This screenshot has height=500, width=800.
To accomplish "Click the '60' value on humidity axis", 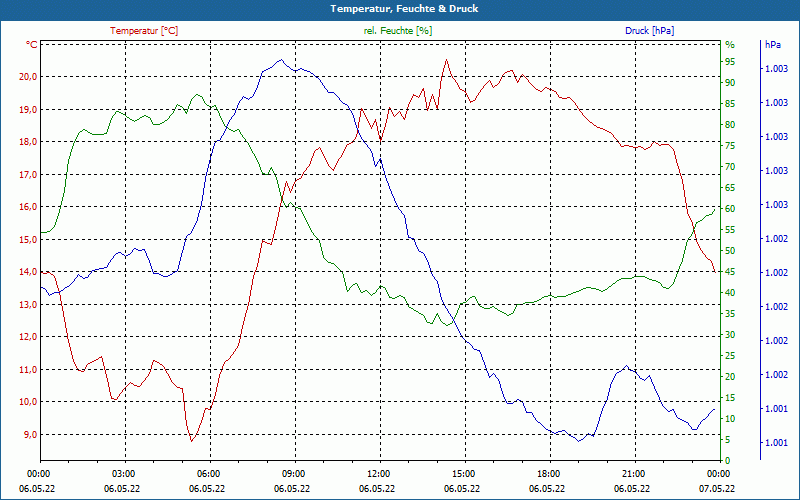I will pos(730,209).
